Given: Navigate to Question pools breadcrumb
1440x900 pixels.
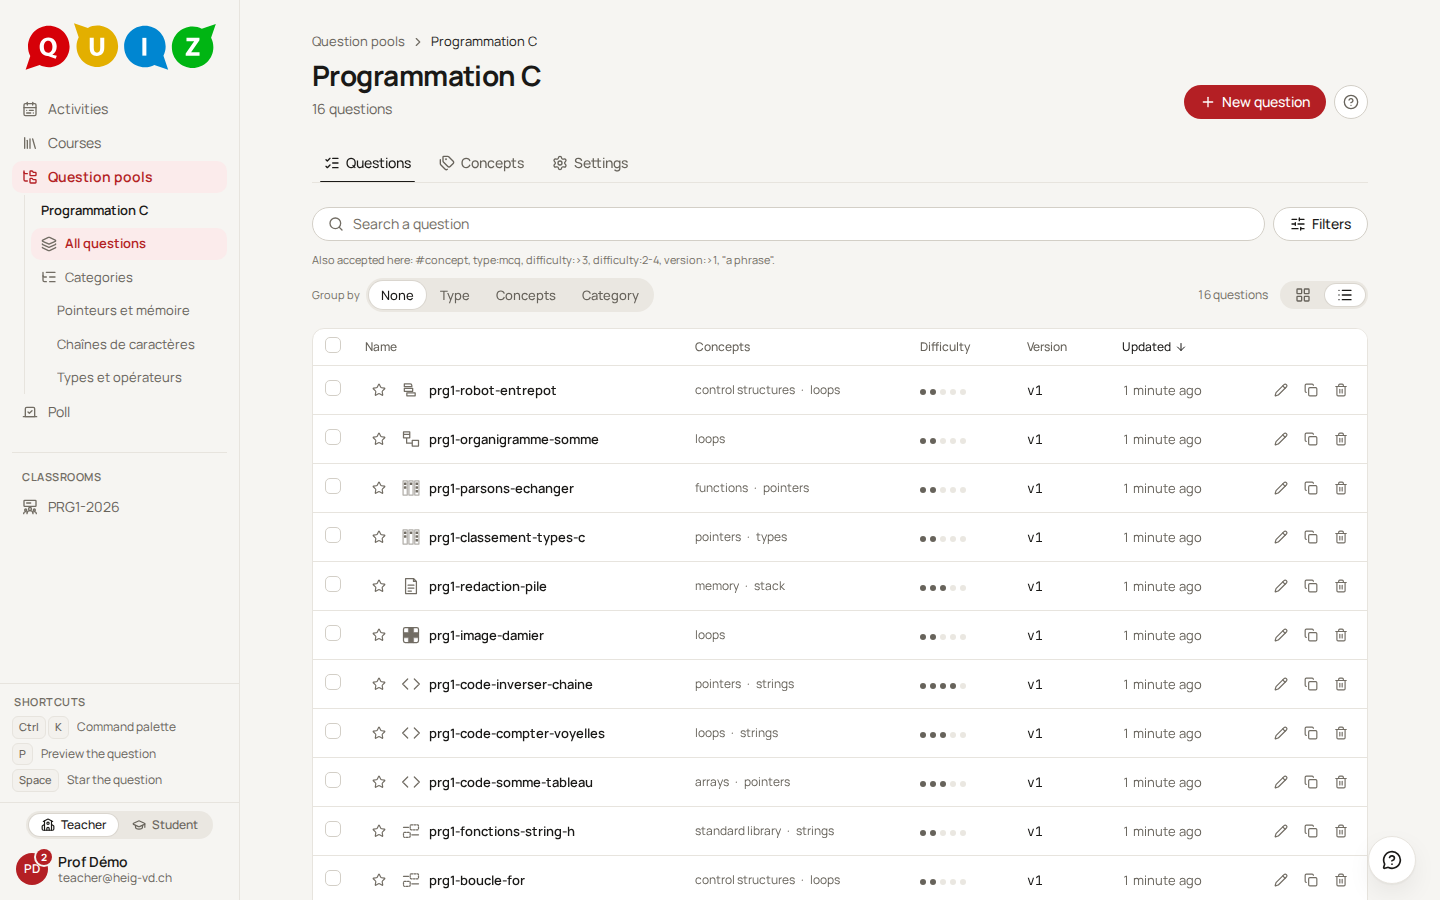Looking at the screenshot, I should pos(358,41).
